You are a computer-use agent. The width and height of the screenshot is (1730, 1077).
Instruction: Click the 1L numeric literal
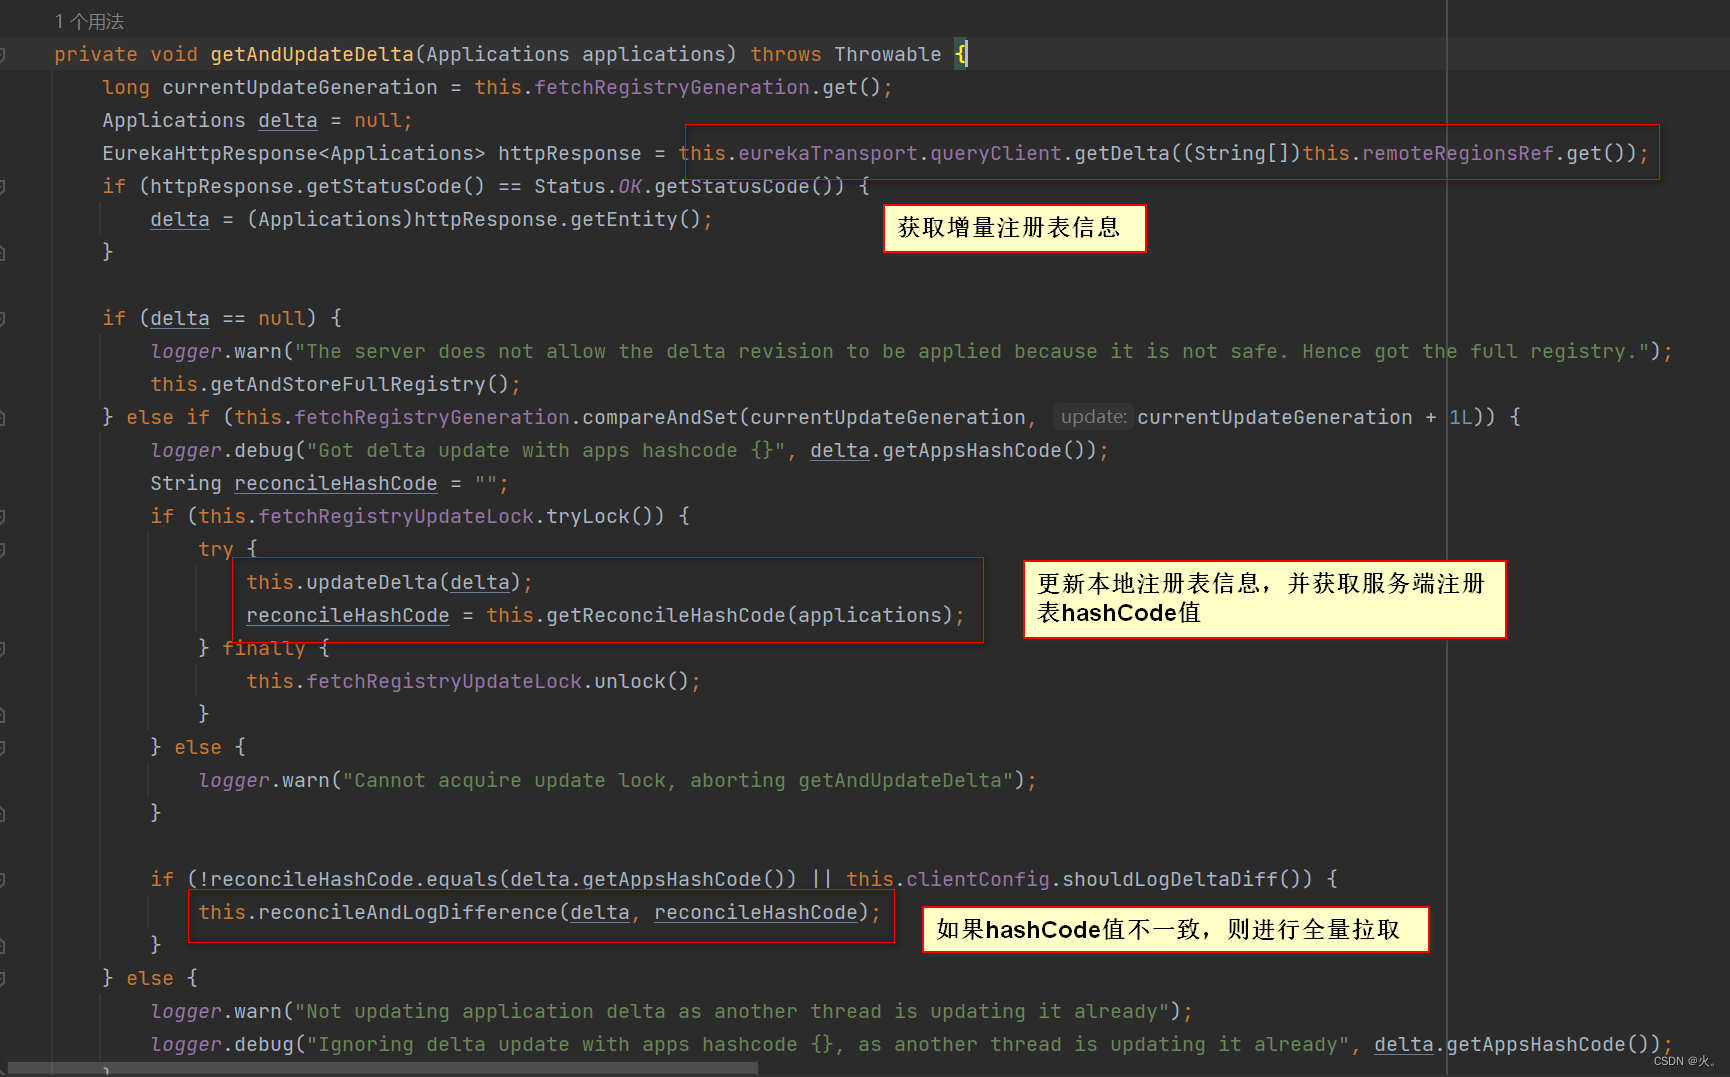pyautogui.click(x=1461, y=417)
